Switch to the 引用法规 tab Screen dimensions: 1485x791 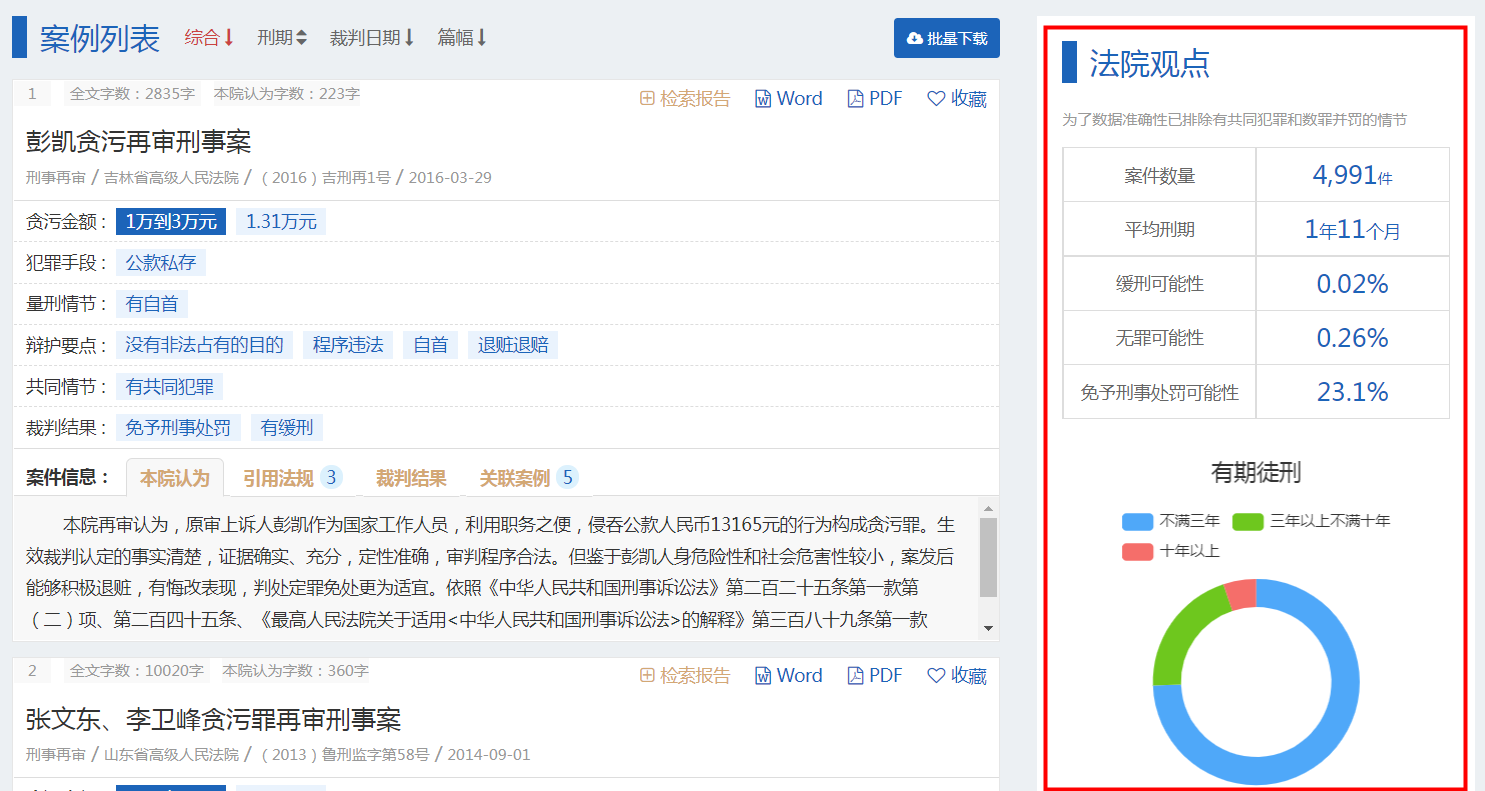pos(292,478)
